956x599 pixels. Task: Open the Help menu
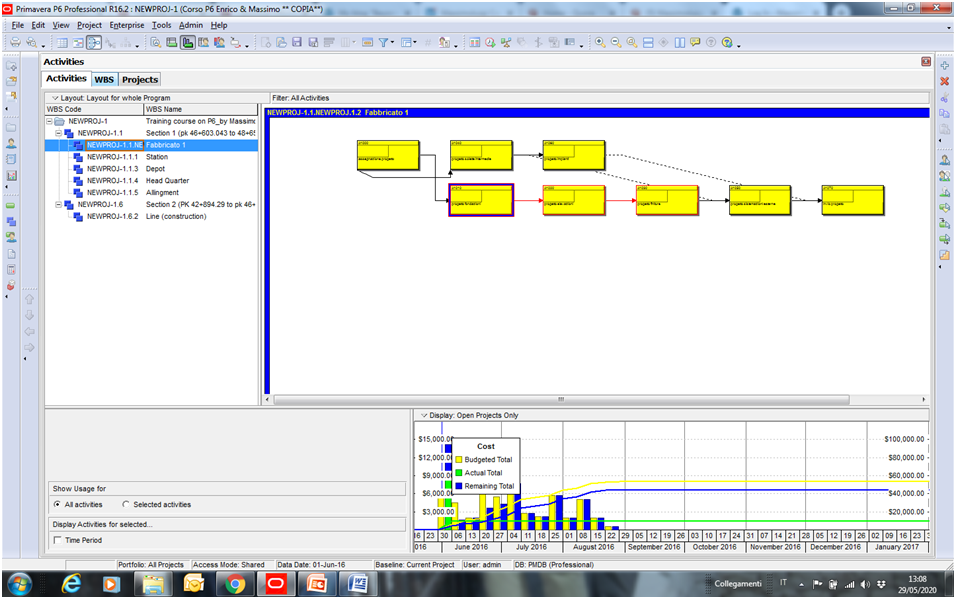219,25
